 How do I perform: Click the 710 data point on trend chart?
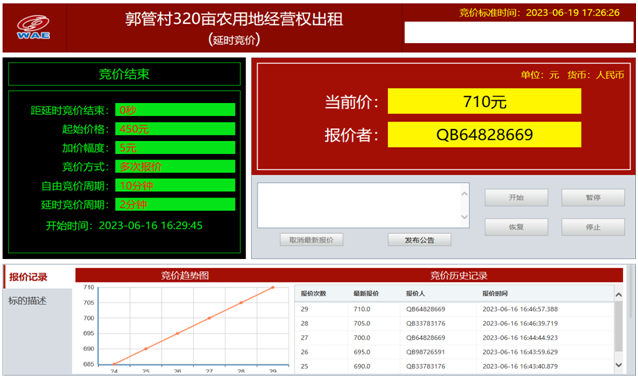point(273,287)
